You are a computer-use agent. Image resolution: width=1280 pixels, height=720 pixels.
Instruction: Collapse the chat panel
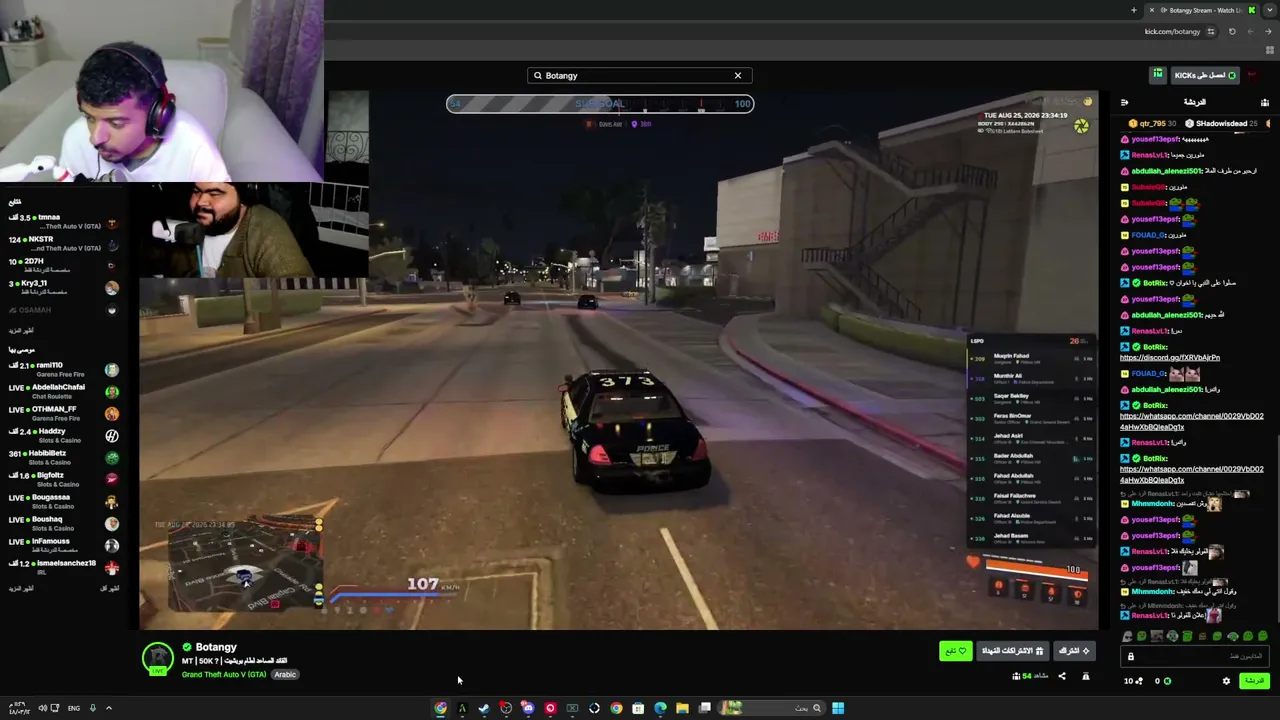[1124, 102]
